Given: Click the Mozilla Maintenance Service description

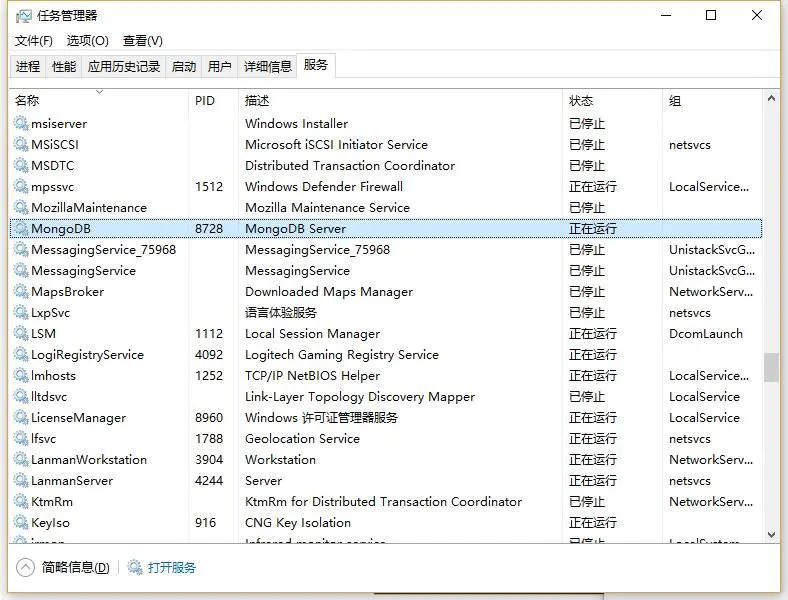Looking at the screenshot, I should (x=327, y=208).
